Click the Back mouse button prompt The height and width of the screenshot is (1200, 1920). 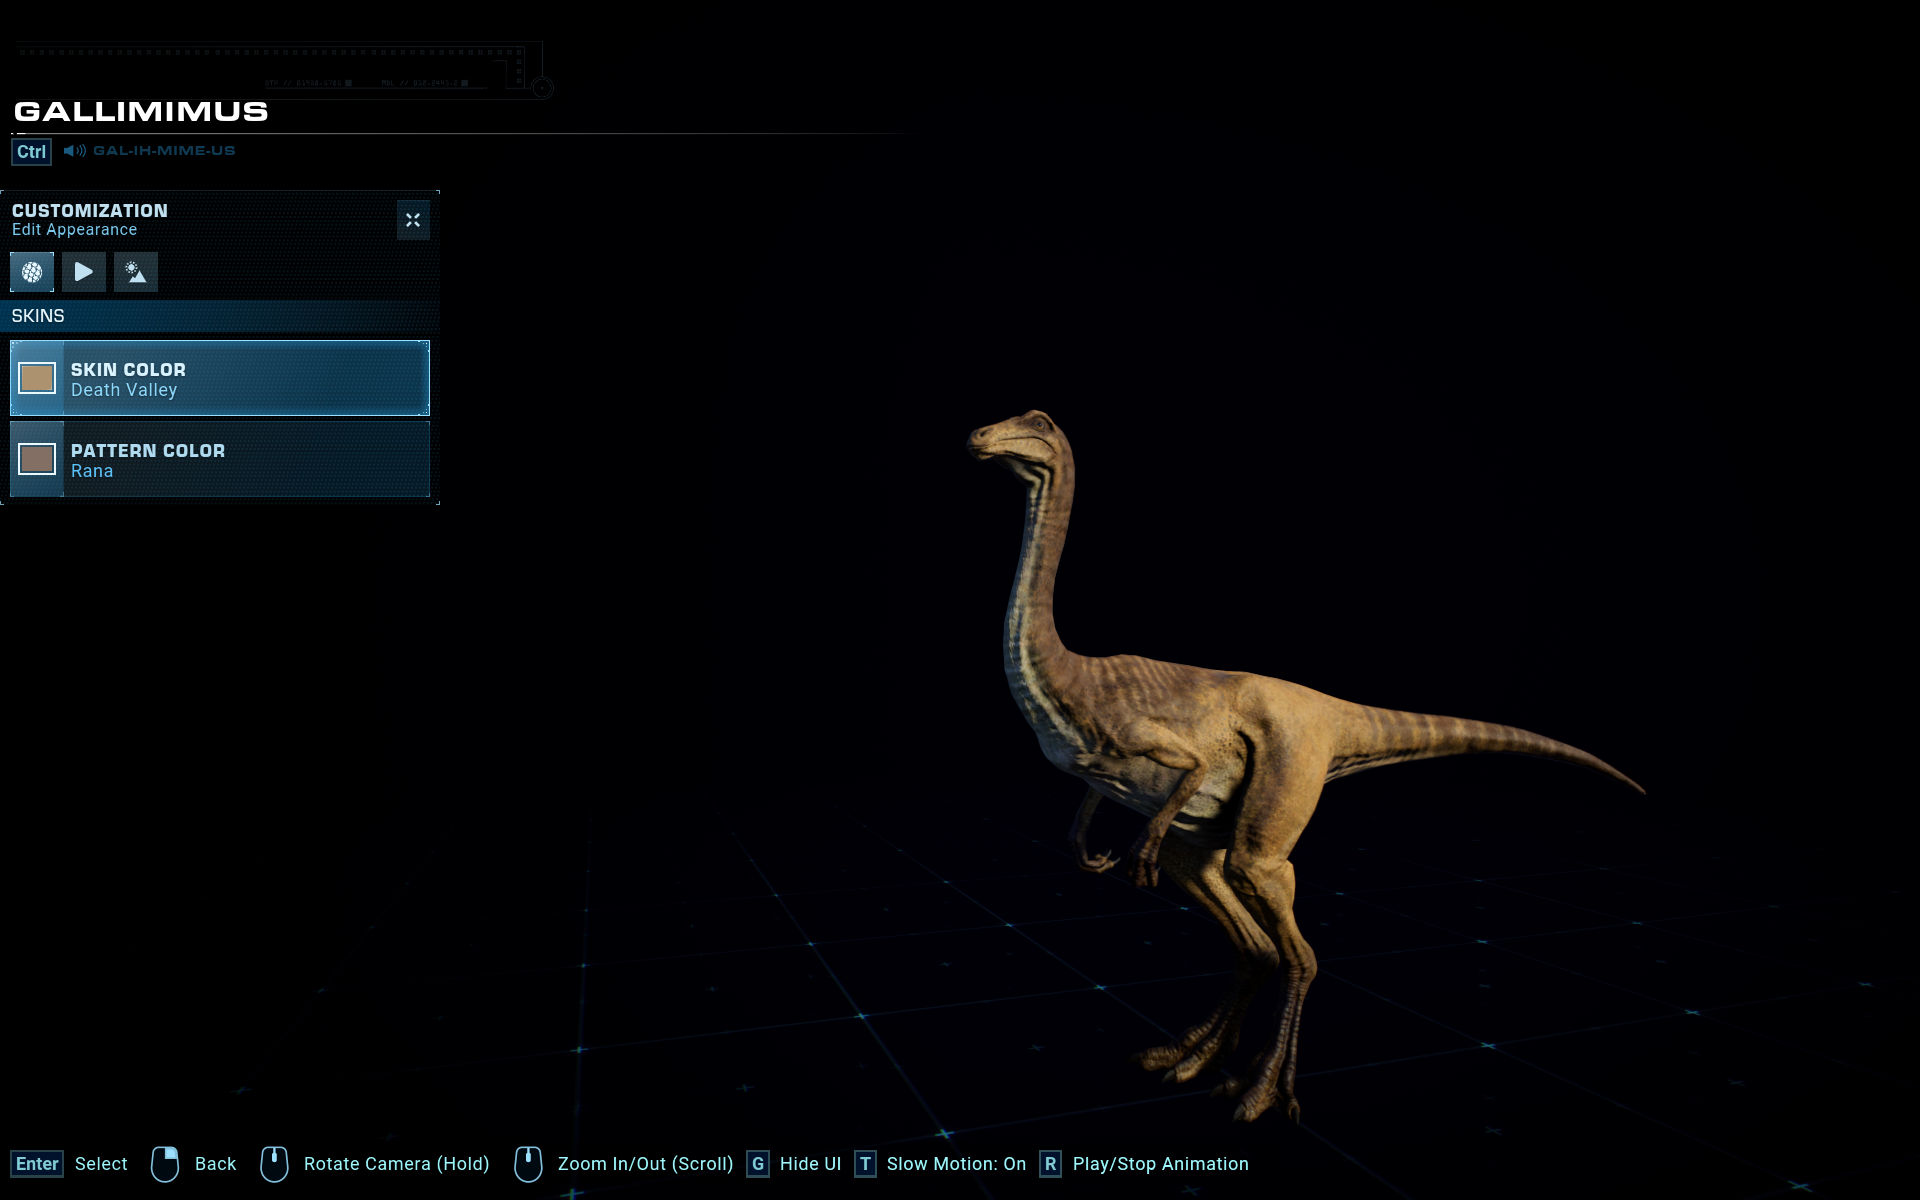coord(165,1164)
